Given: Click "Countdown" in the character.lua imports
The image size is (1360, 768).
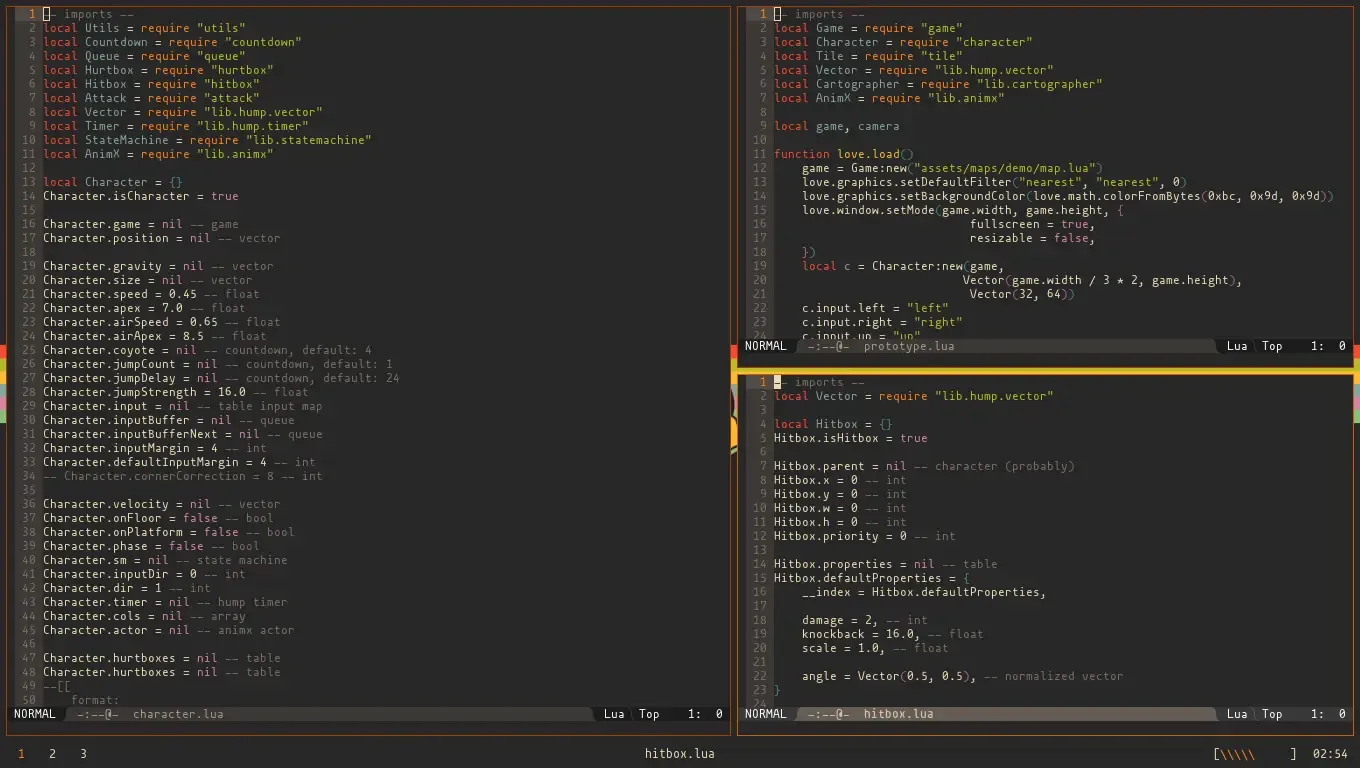Looking at the screenshot, I should (116, 42).
